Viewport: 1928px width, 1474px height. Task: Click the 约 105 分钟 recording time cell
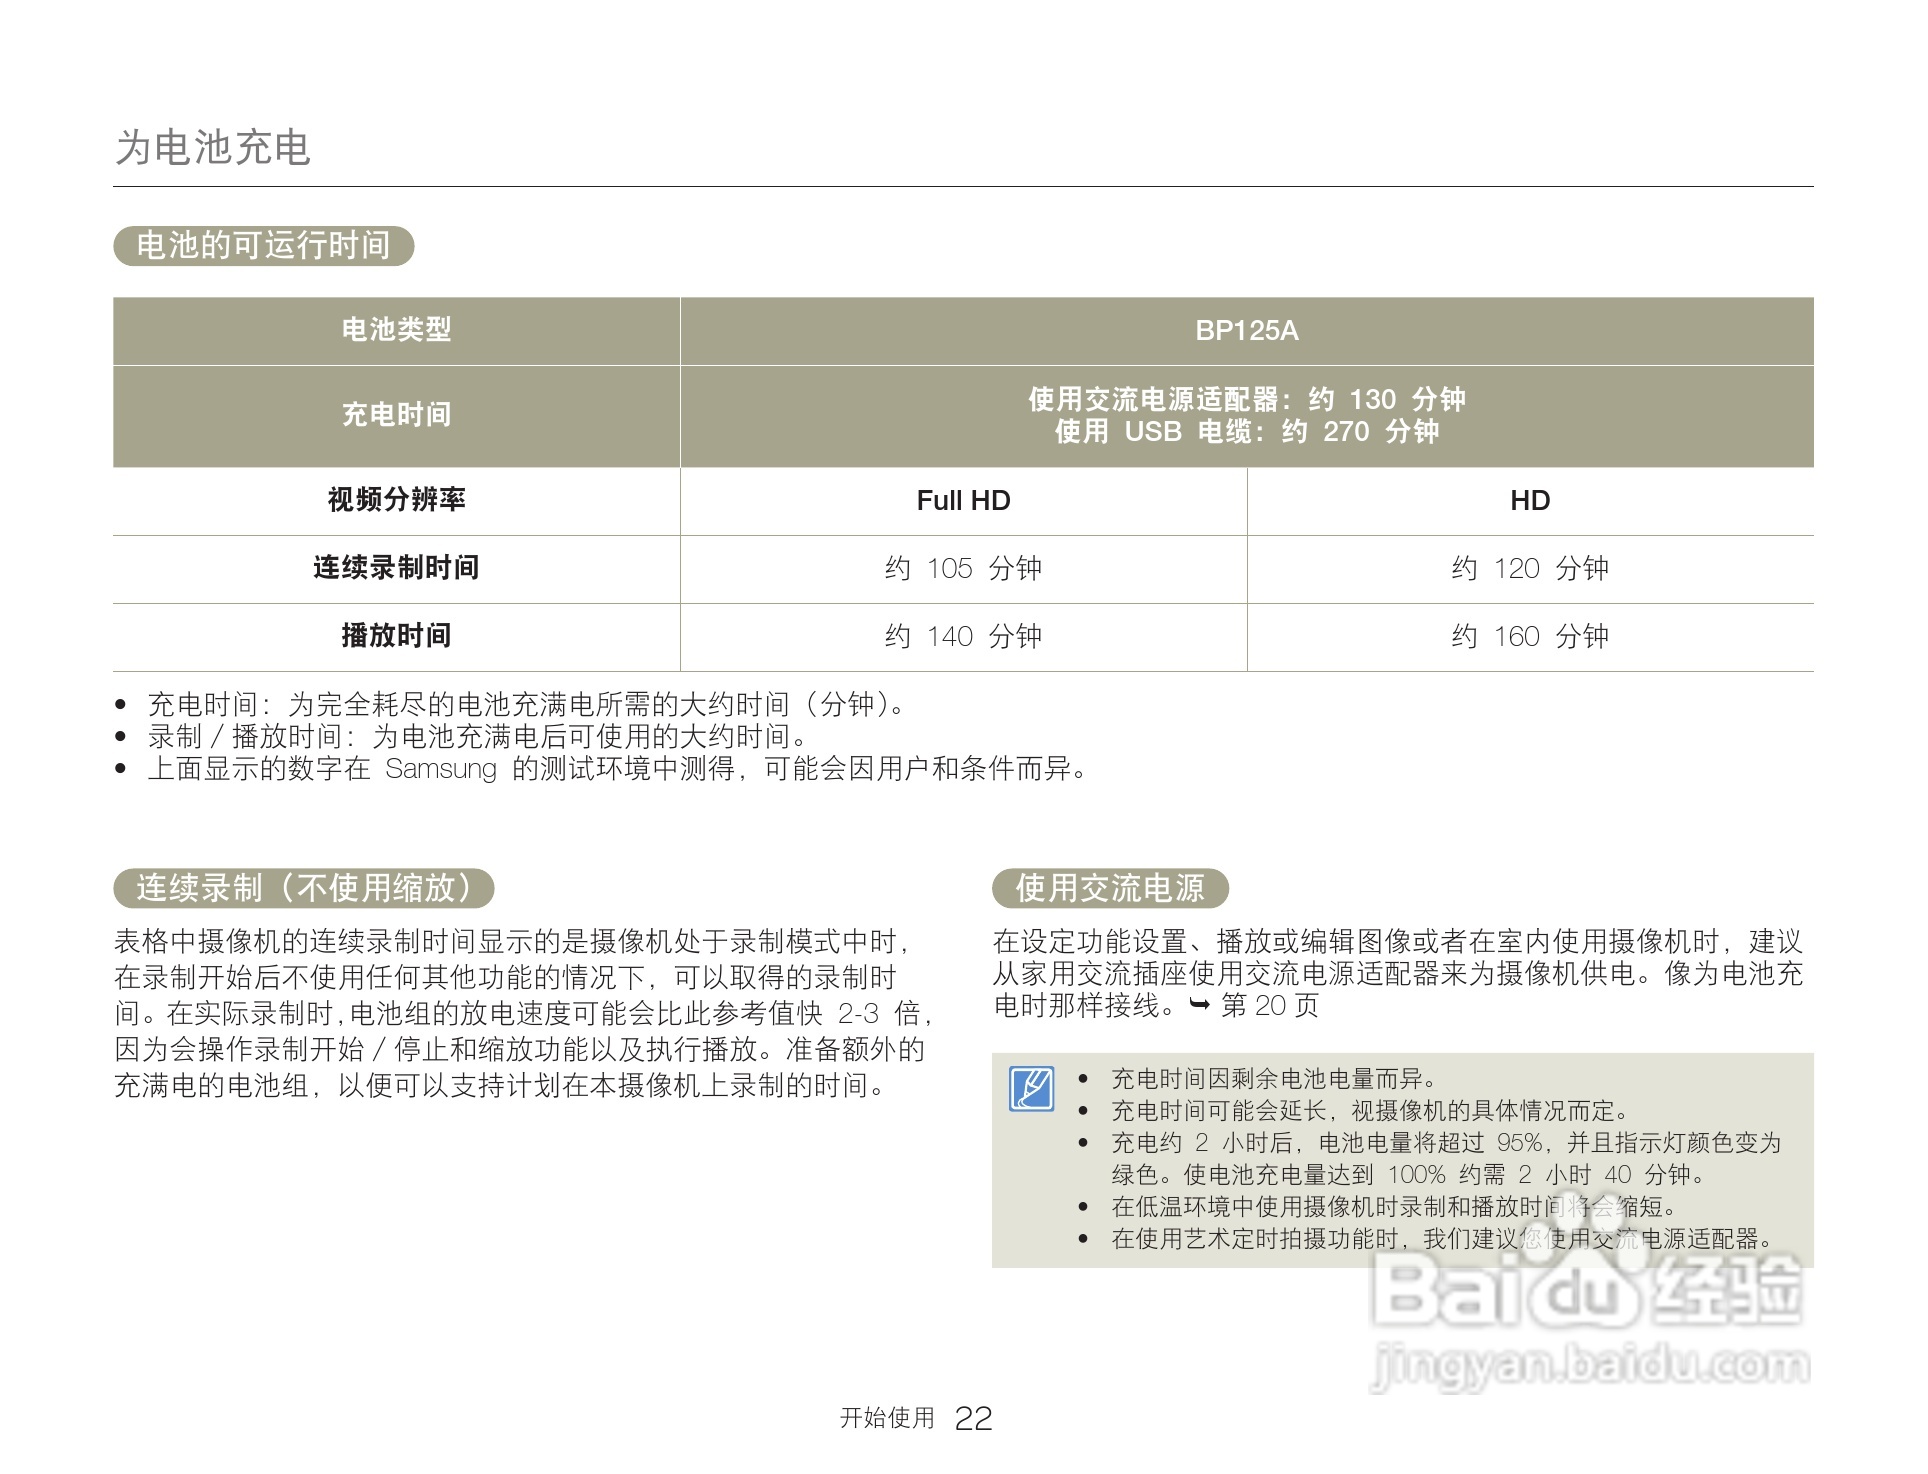click(x=963, y=568)
